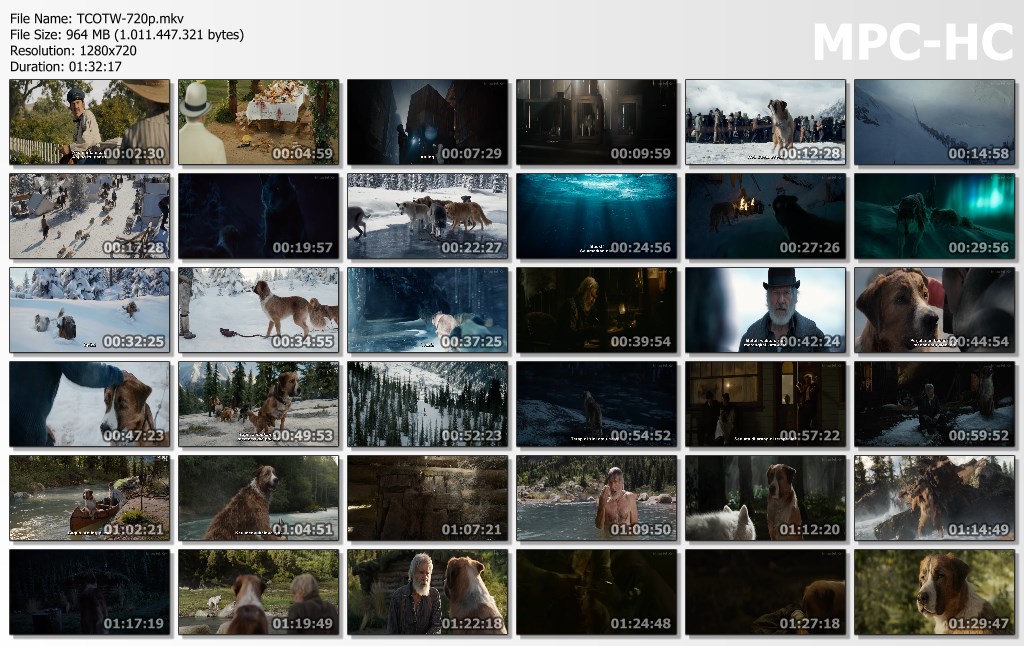Pick the thumbnail marked 00:32:25
The width and height of the screenshot is (1024, 646).
click(89, 310)
